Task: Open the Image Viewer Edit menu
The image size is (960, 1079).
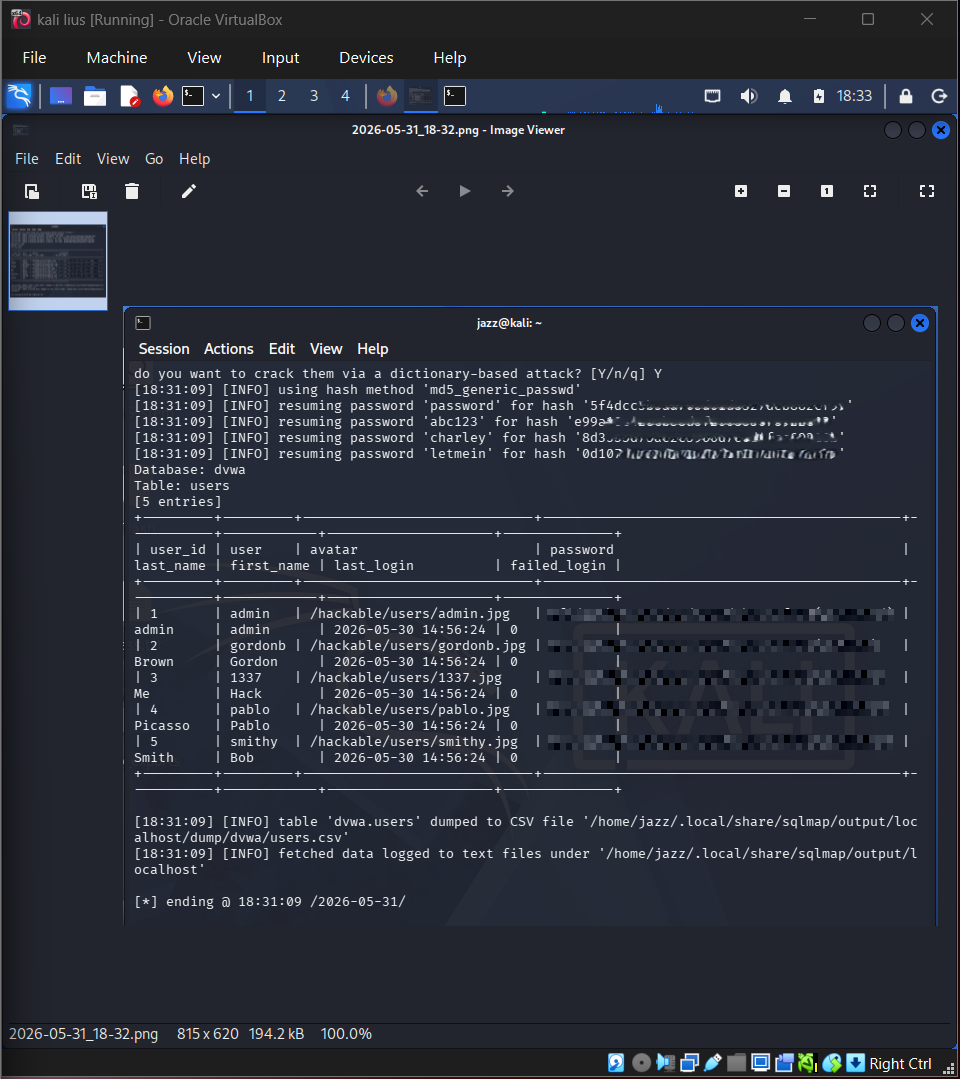Action: (68, 159)
